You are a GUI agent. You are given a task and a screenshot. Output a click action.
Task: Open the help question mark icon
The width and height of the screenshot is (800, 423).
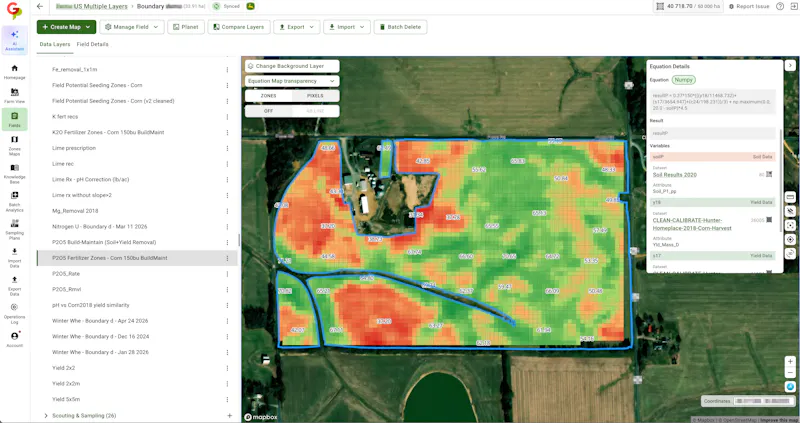click(x=780, y=7)
